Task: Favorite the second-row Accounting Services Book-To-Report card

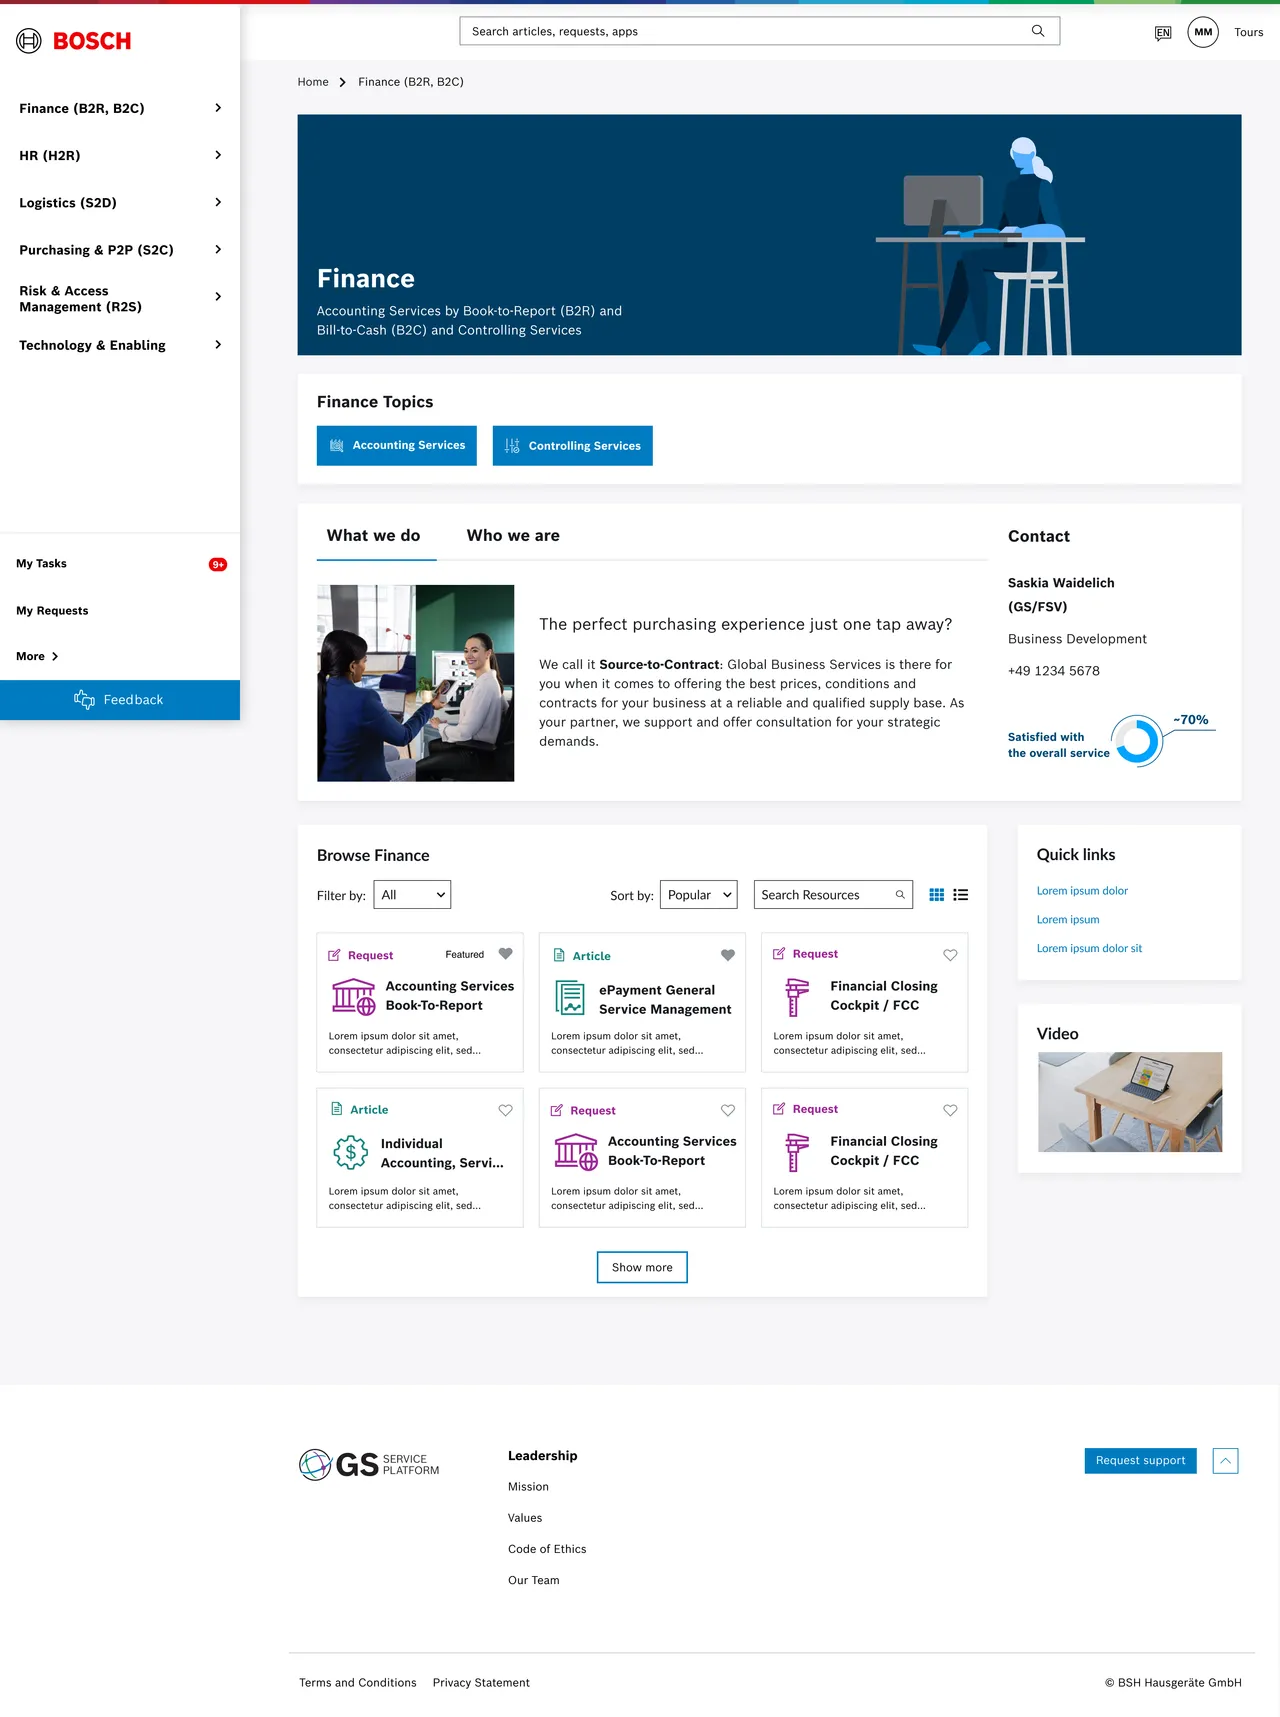Action: (x=728, y=1110)
